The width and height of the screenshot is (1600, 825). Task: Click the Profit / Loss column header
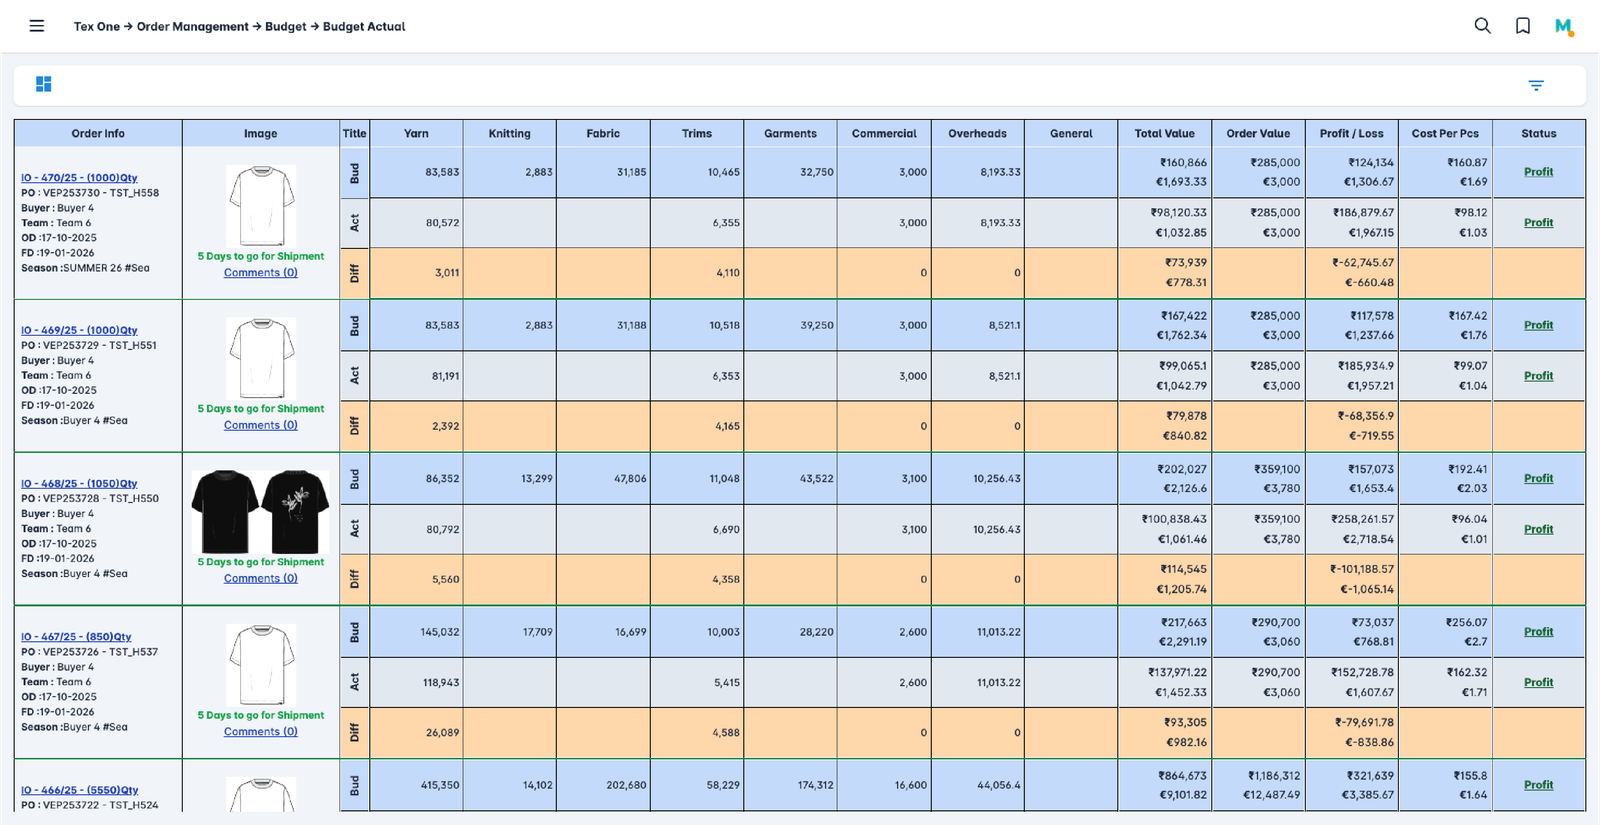point(1351,134)
